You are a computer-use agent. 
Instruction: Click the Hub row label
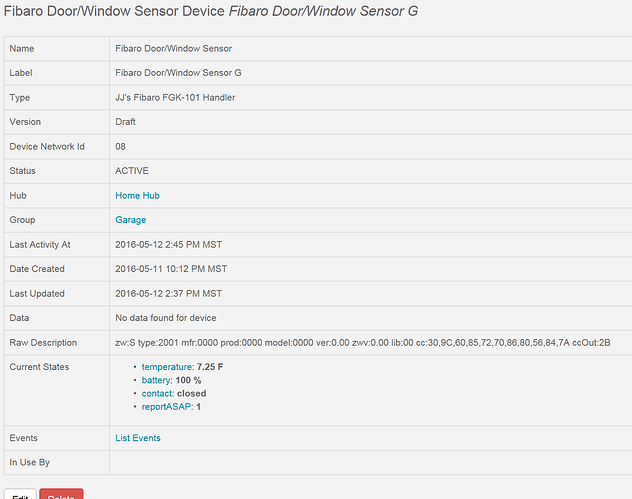coord(18,195)
